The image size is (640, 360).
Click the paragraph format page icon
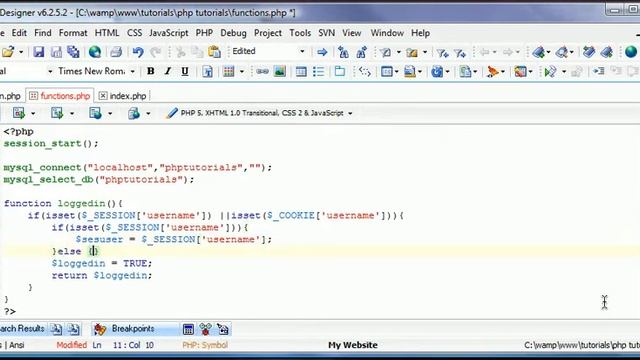tap(207, 72)
